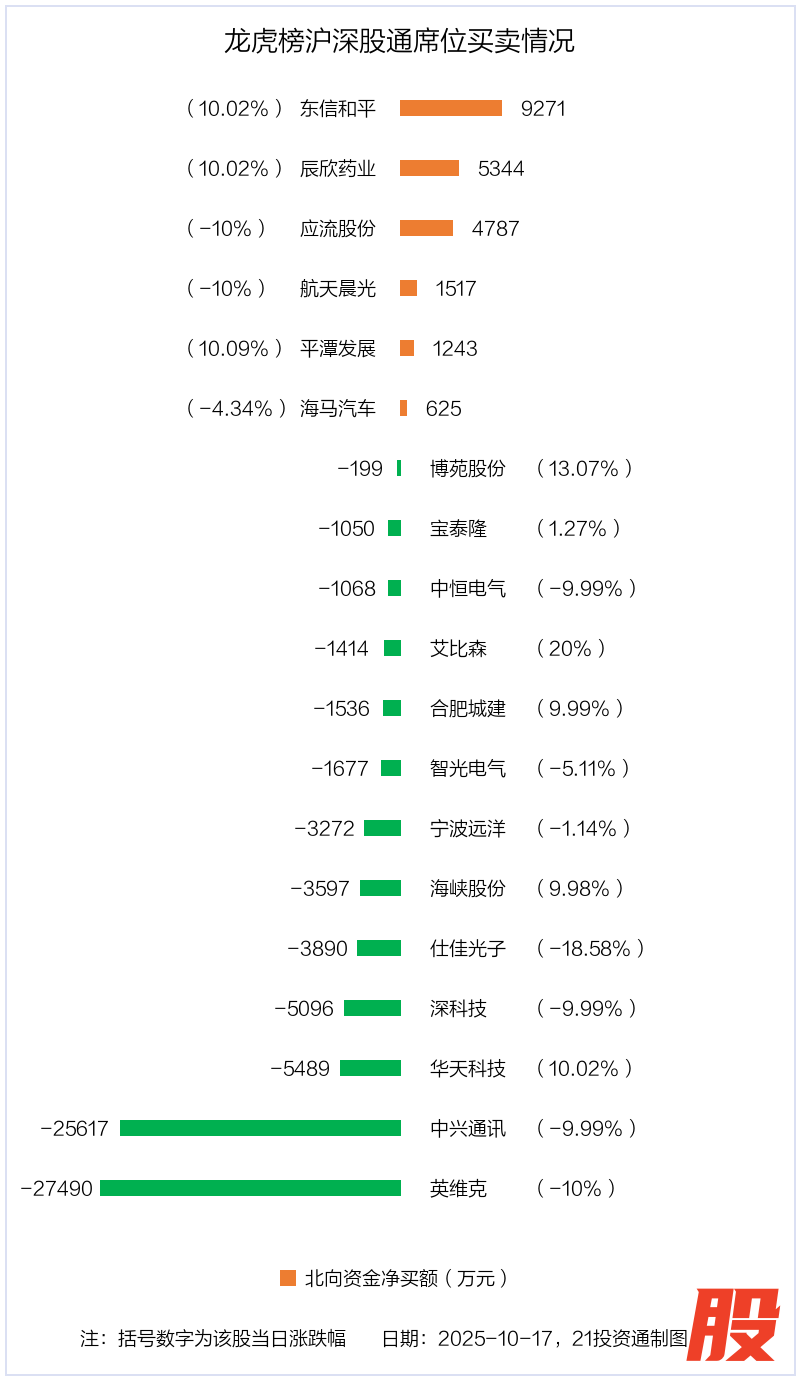Click the red 股 logo icon
The height and width of the screenshot is (1380, 800).
pos(733,1324)
